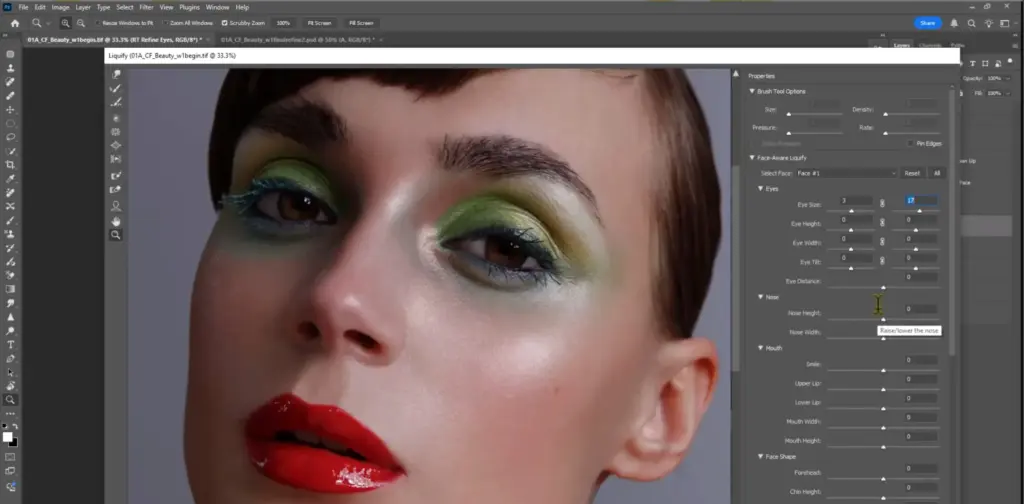
Task: Click the zoom in magnifier icon
Action: pyautogui.click(x=65, y=22)
